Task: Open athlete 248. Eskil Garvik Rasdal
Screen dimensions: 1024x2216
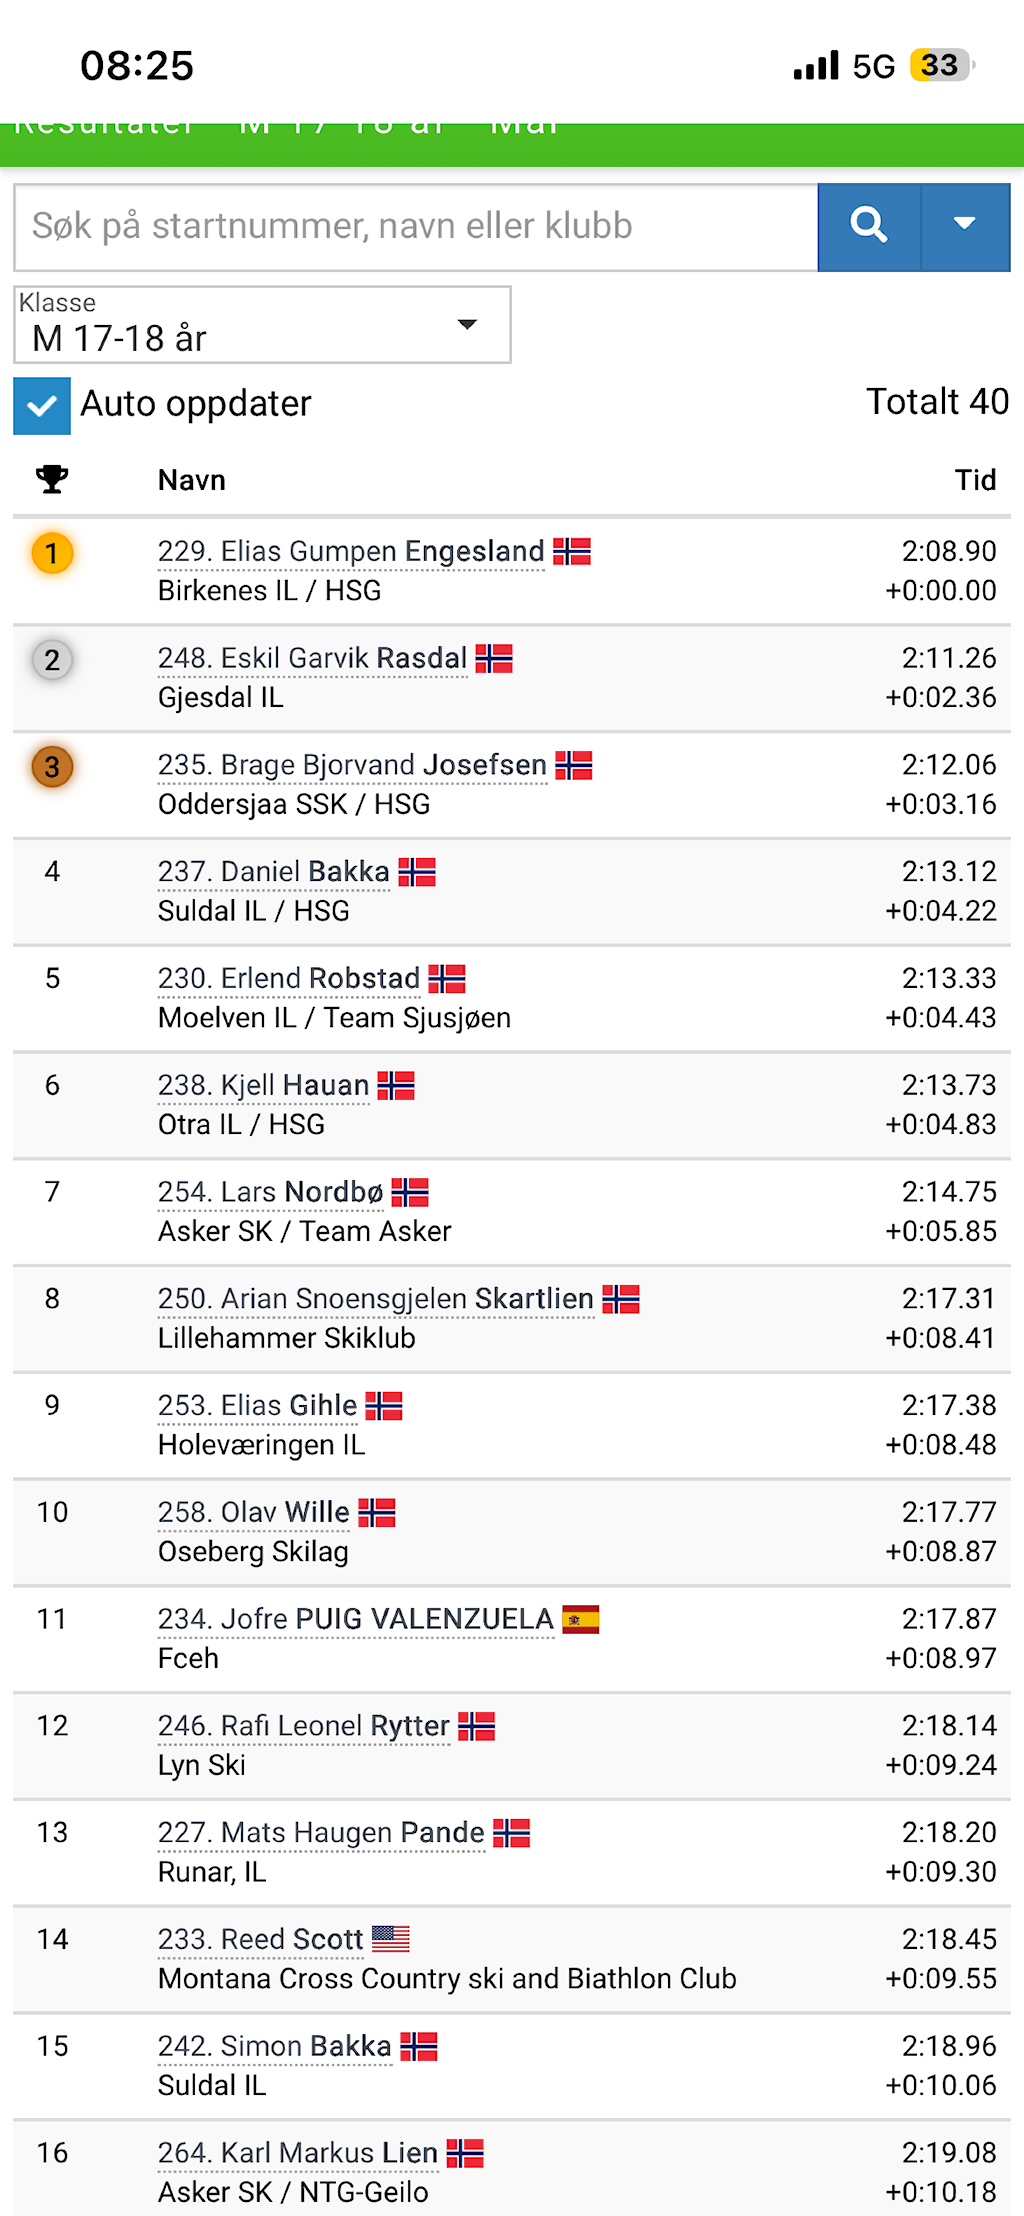Action: (312, 659)
